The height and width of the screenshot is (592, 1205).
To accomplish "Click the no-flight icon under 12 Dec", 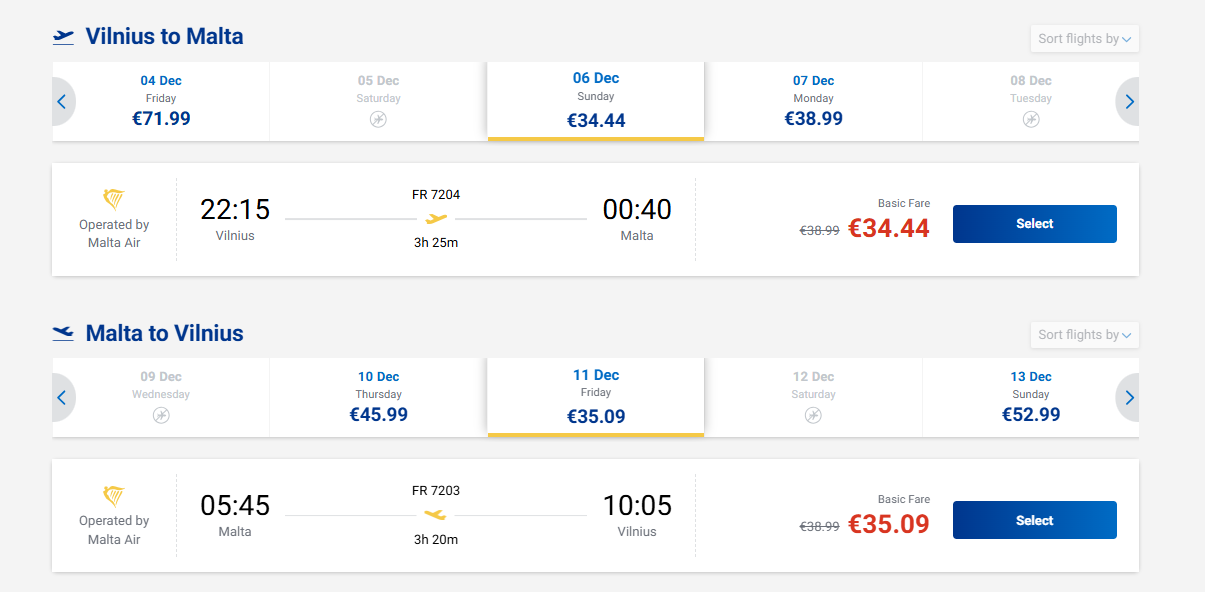I will [813, 415].
